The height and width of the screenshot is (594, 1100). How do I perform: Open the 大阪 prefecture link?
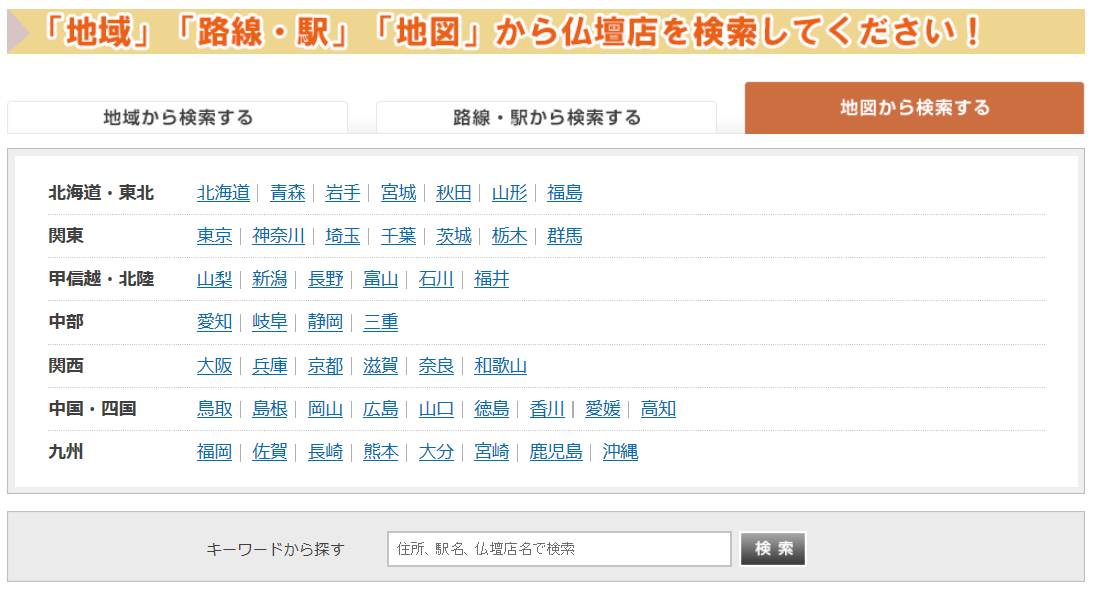click(x=214, y=366)
